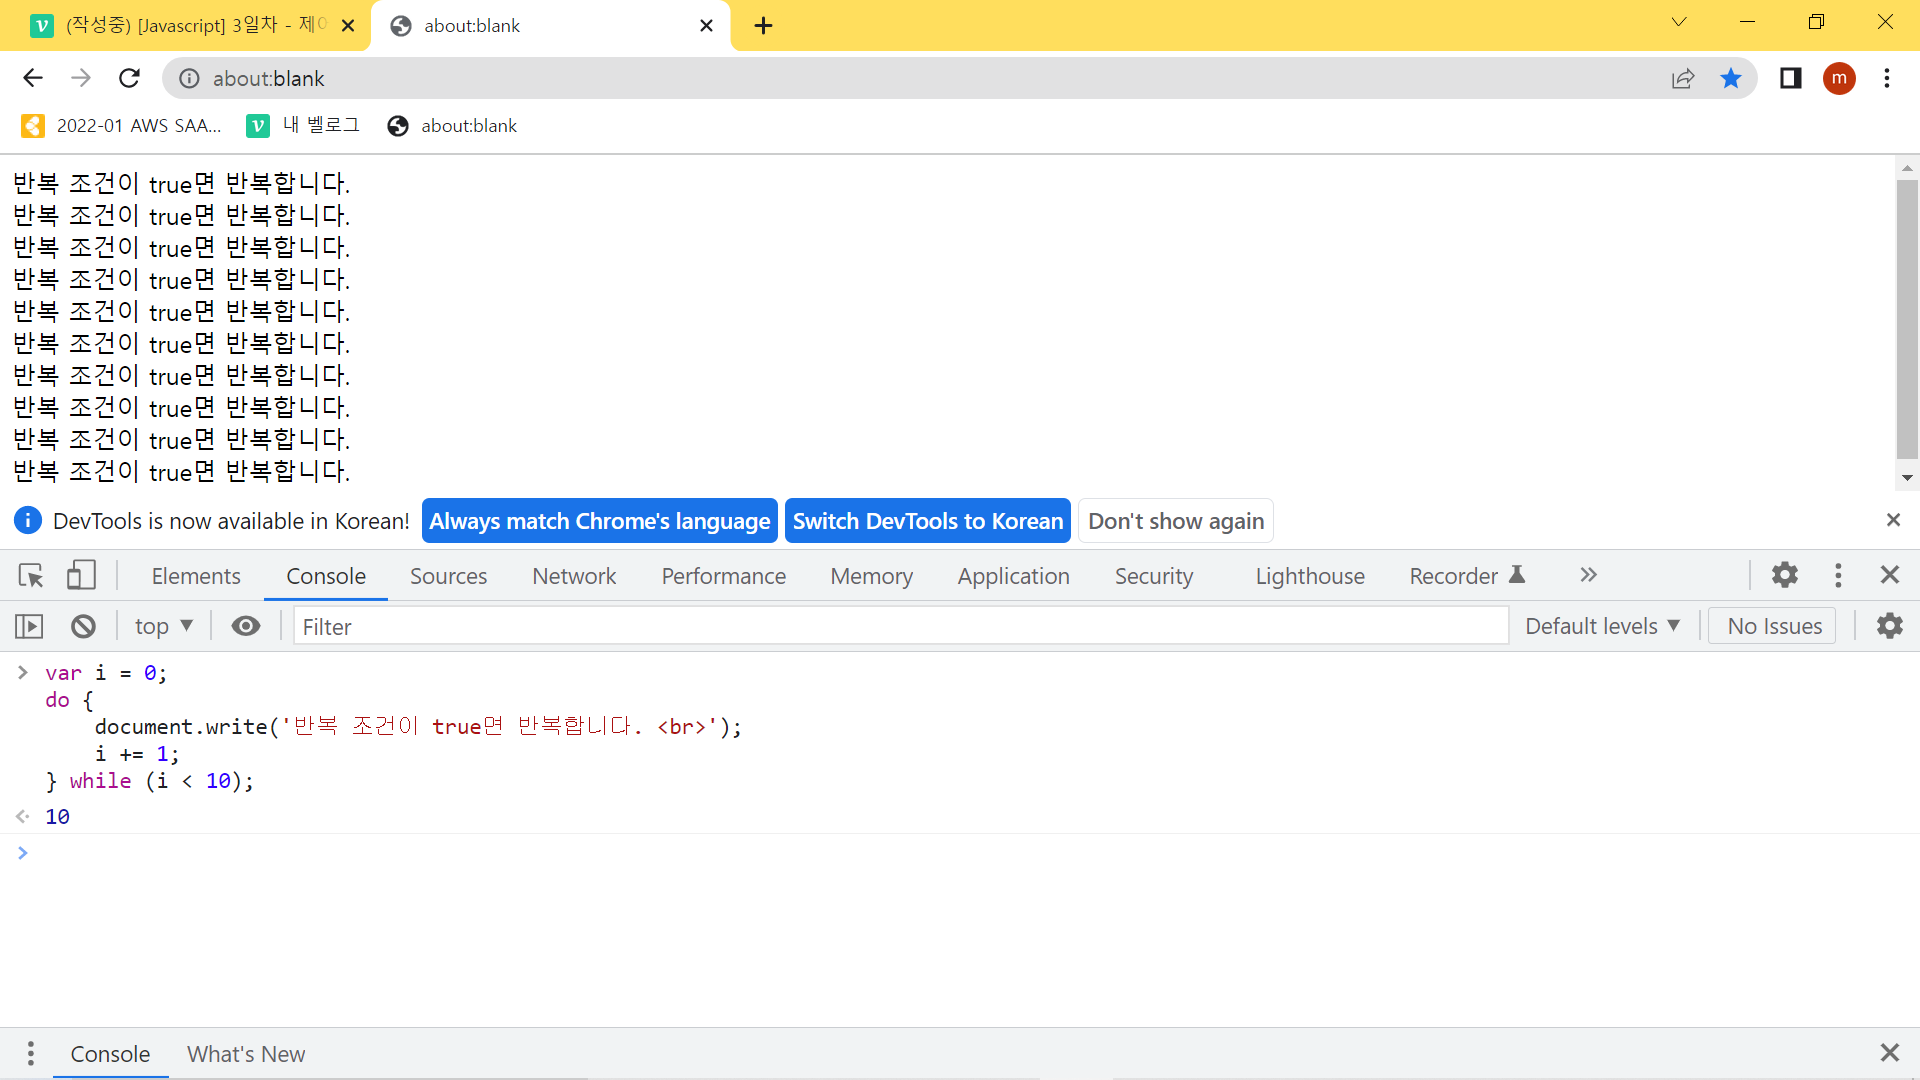Open DevTools settings gear icon
Screen dimensions: 1920x1080
point(1785,575)
